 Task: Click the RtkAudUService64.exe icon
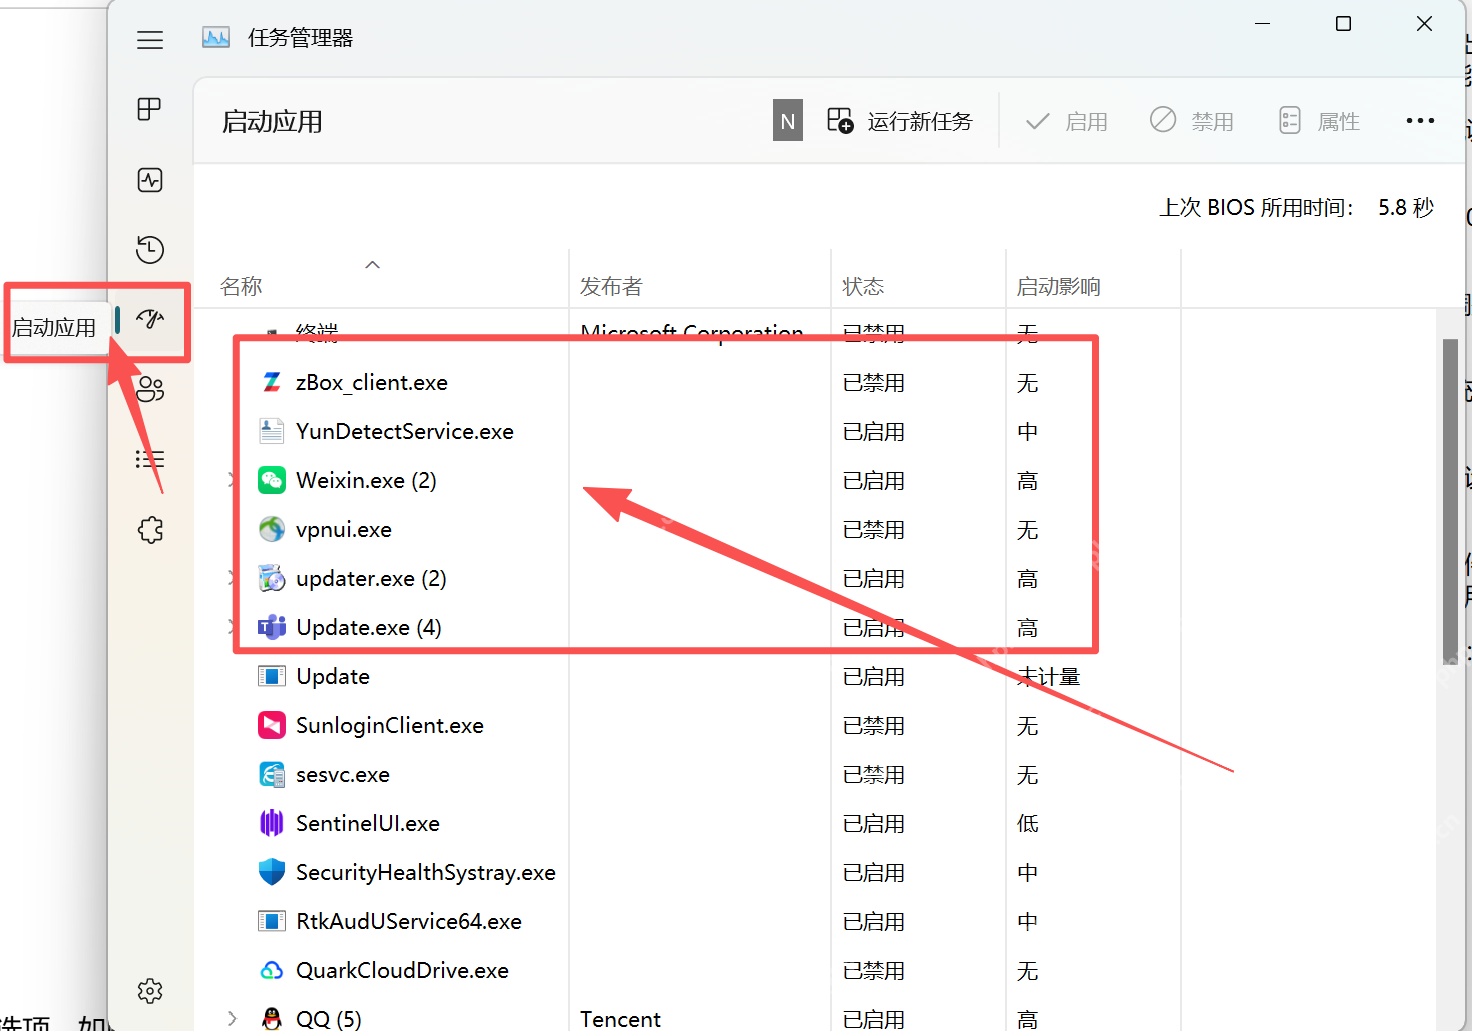click(272, 921)
